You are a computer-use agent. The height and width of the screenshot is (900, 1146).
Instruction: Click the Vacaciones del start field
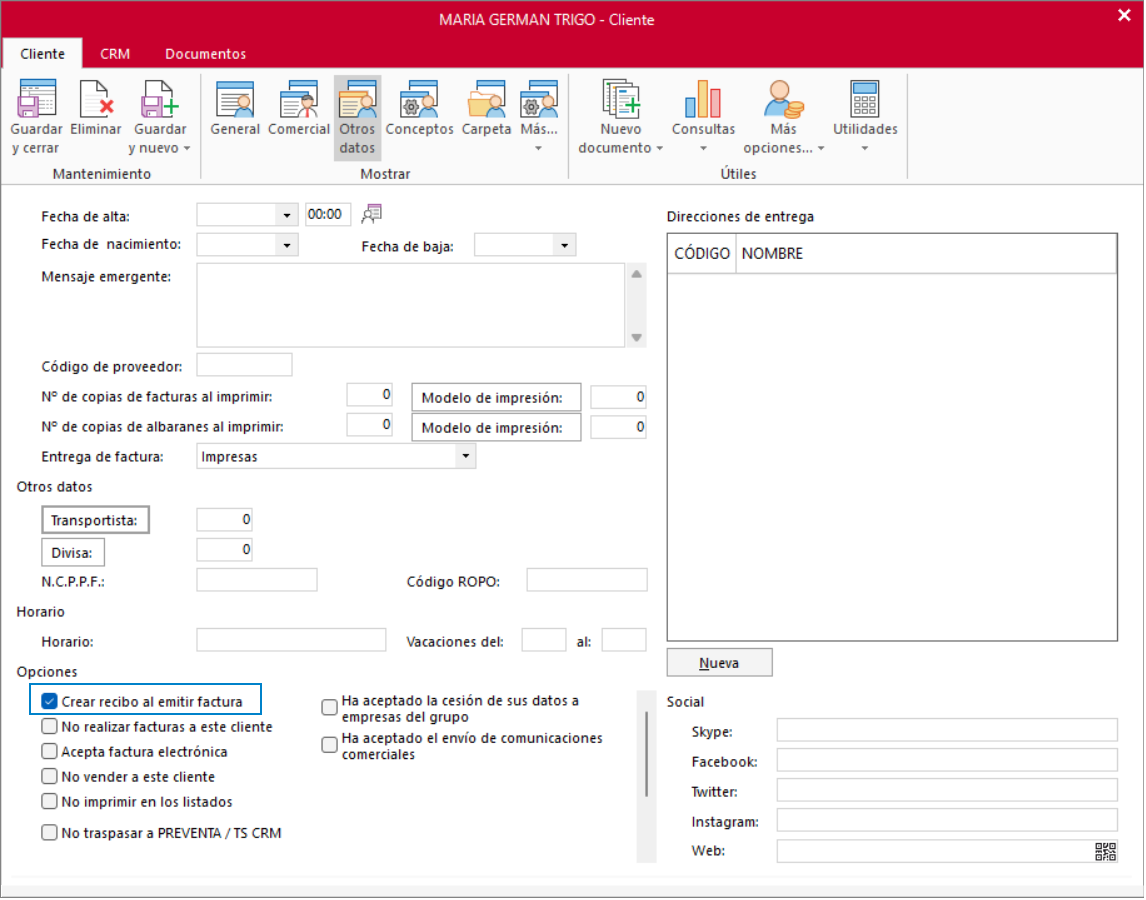(544, 640)
